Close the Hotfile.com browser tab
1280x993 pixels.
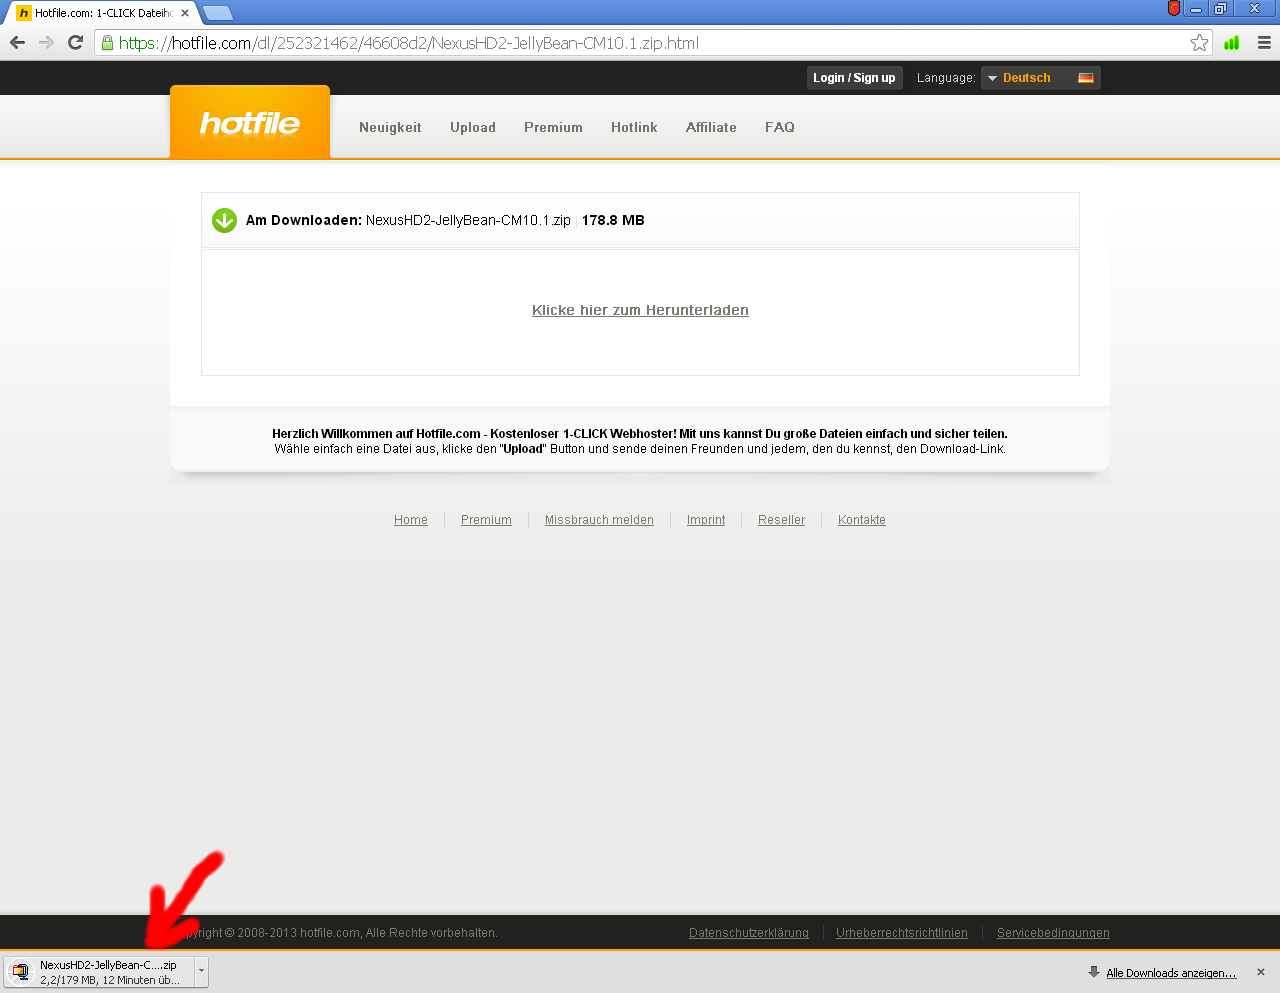coord(185,13)
